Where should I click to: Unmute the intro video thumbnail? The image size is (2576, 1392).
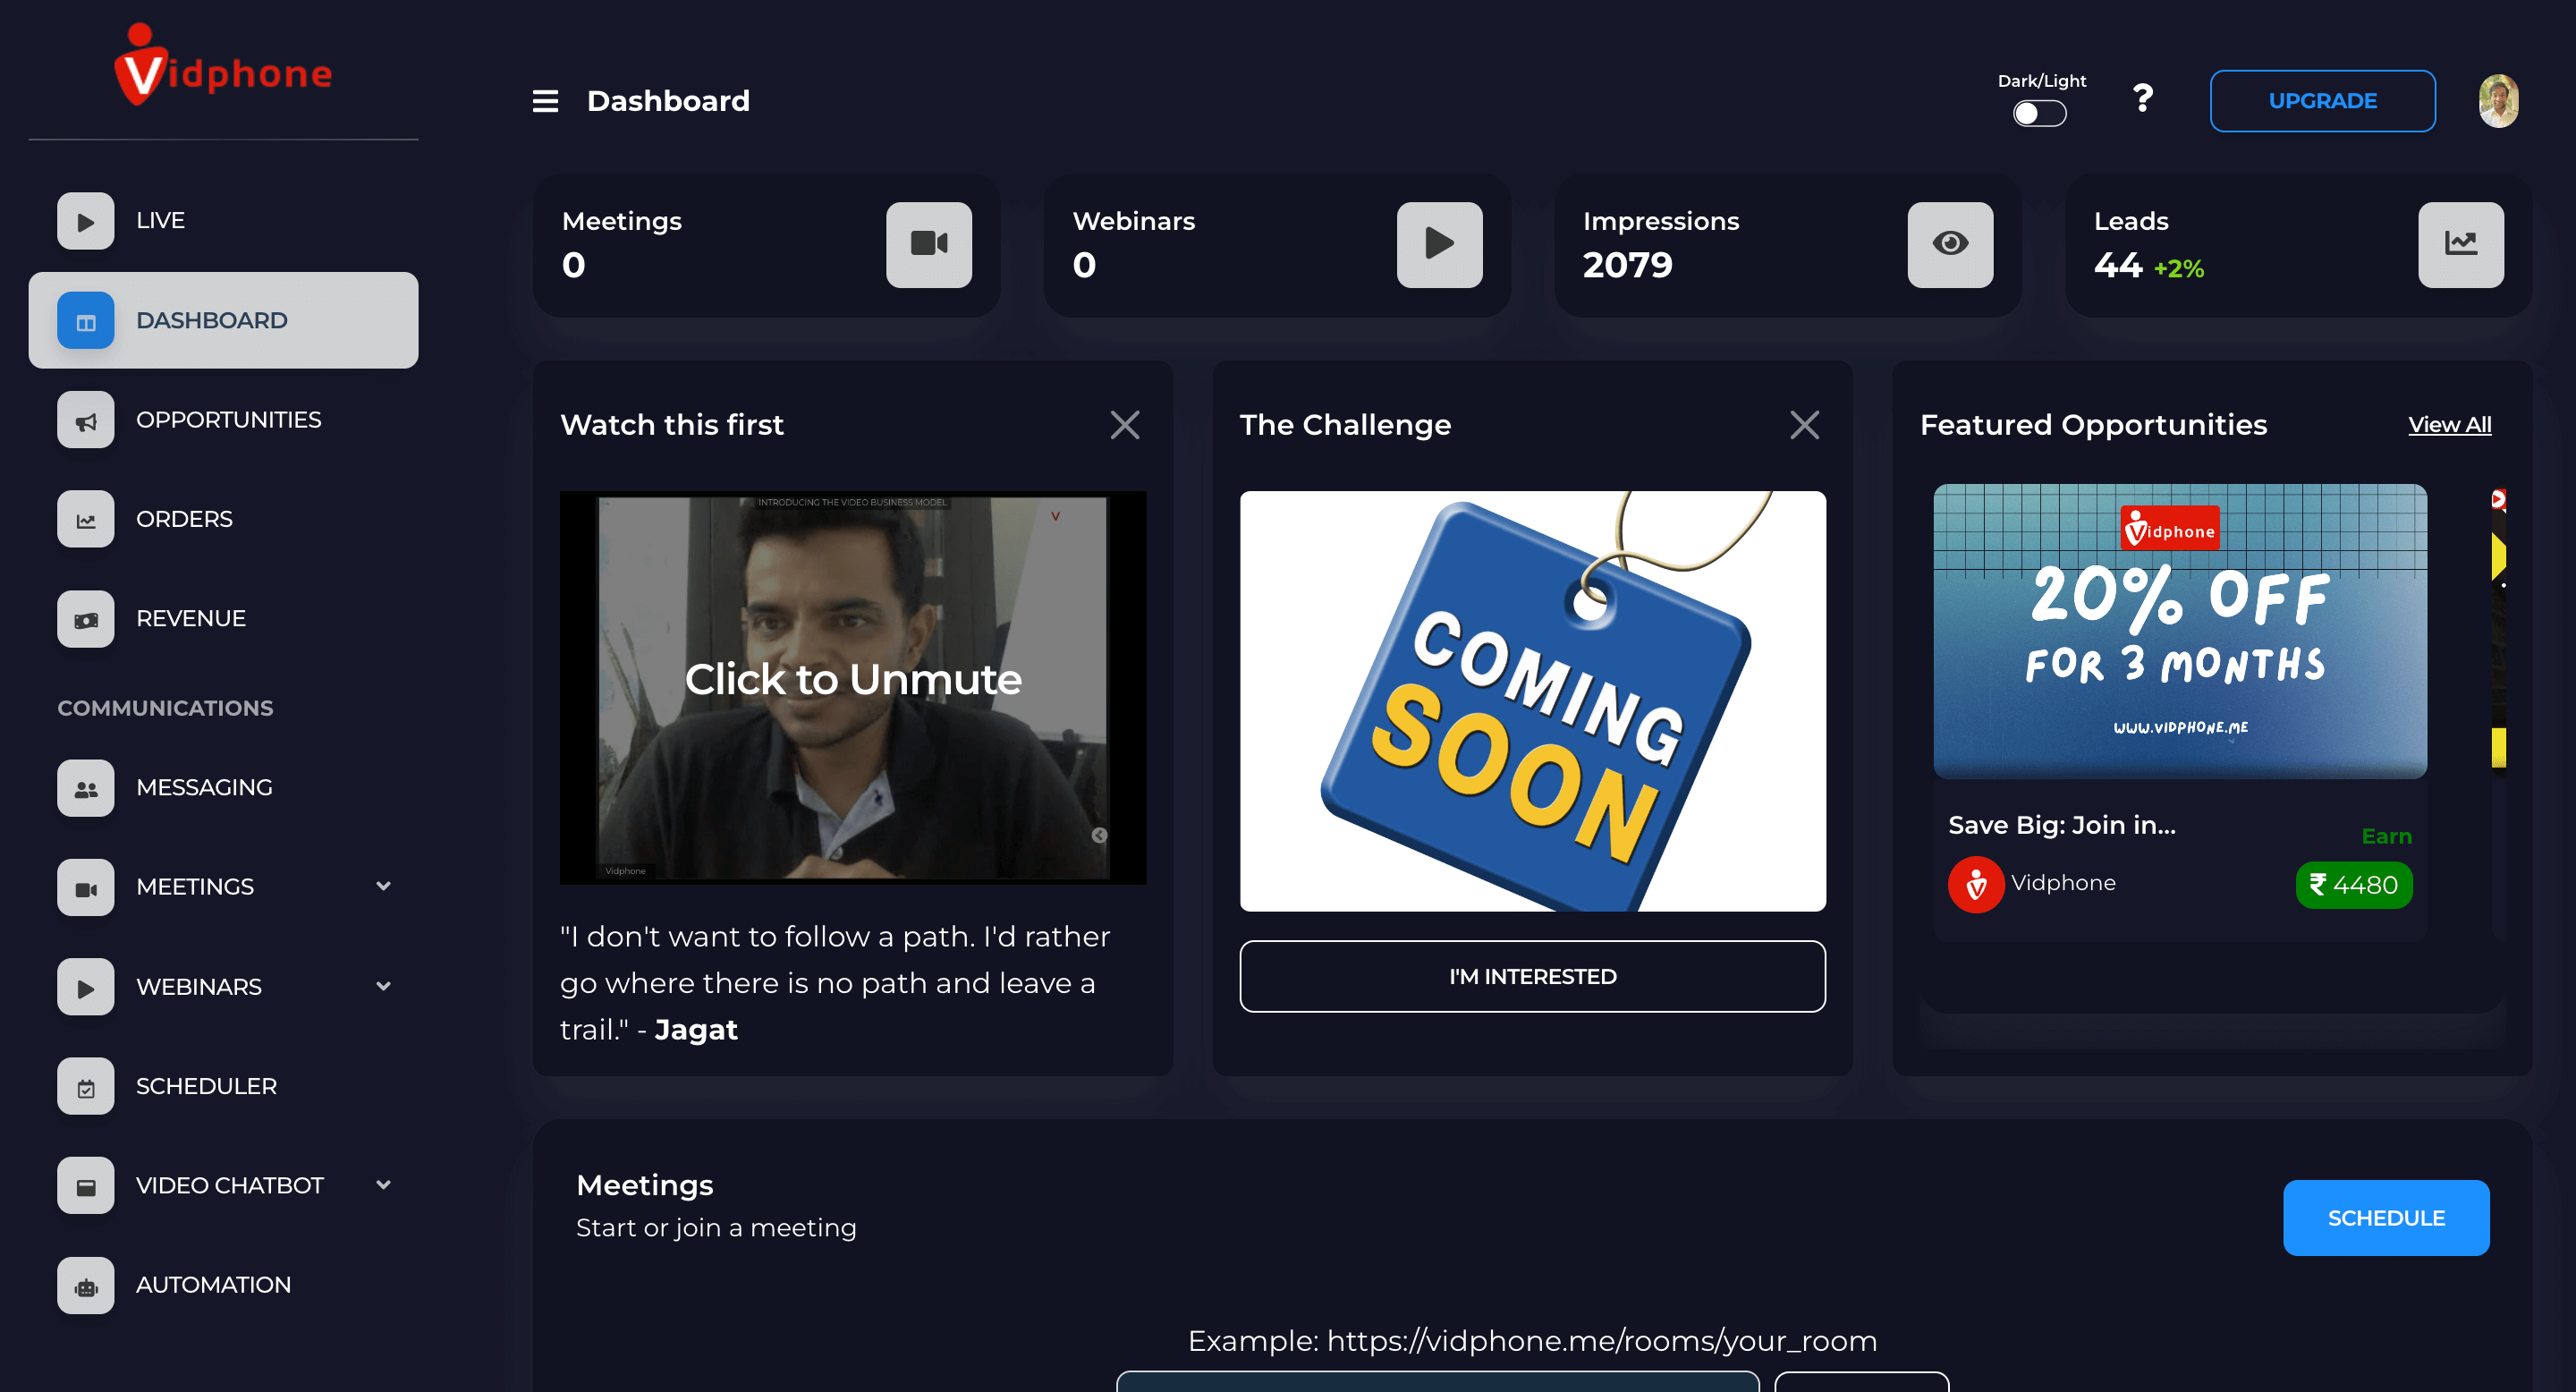[852, 680]
